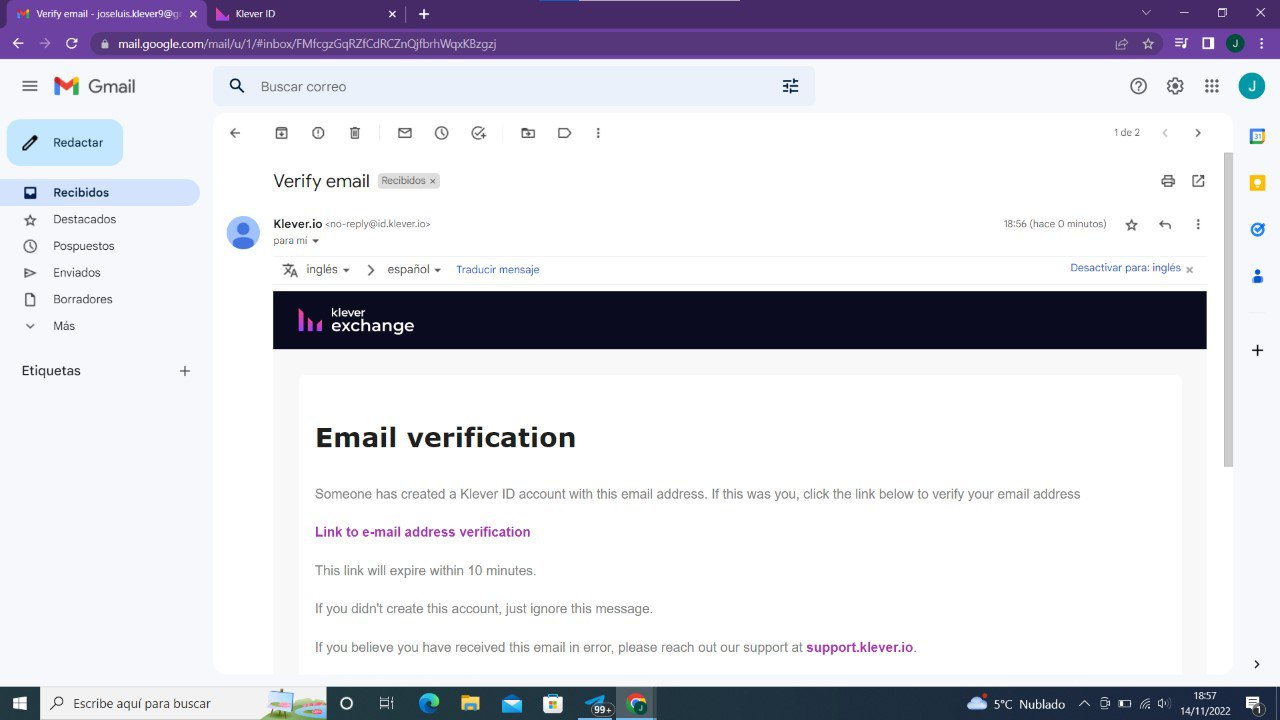Open the target language español dropdown
This screenshot has width=1280, height=720.
[x=414, y=270]
